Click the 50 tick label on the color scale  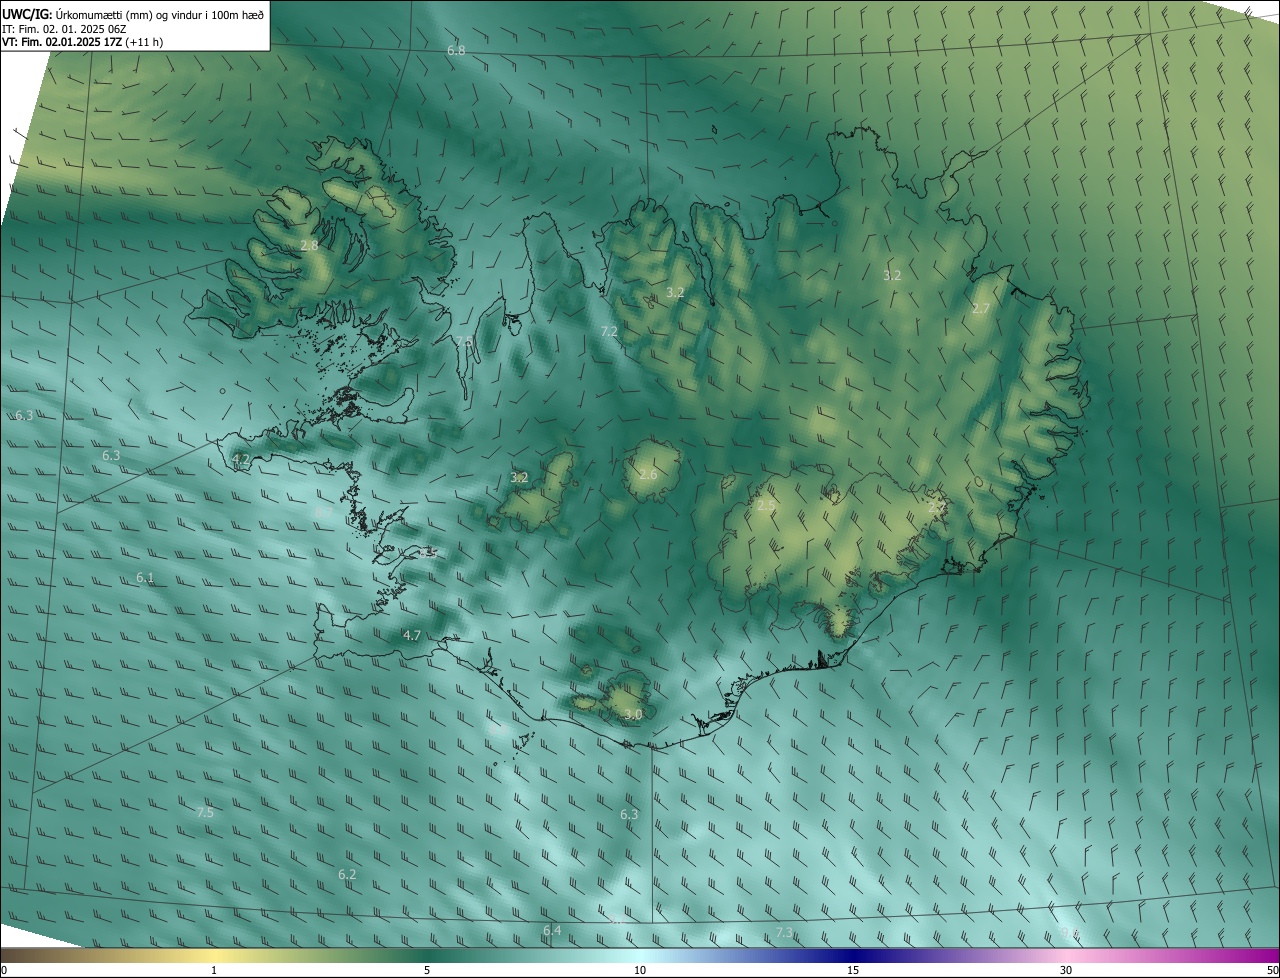pyautogui.click(x=1272, y=971)
